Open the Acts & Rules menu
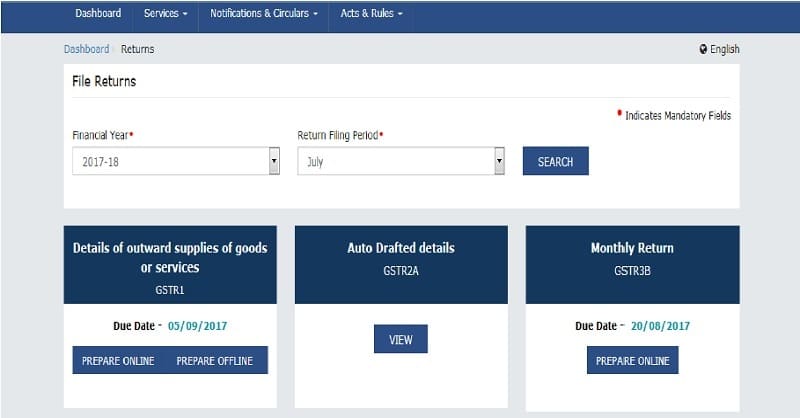Viewport: 800px width, 418px height. [x=371, y=13]
